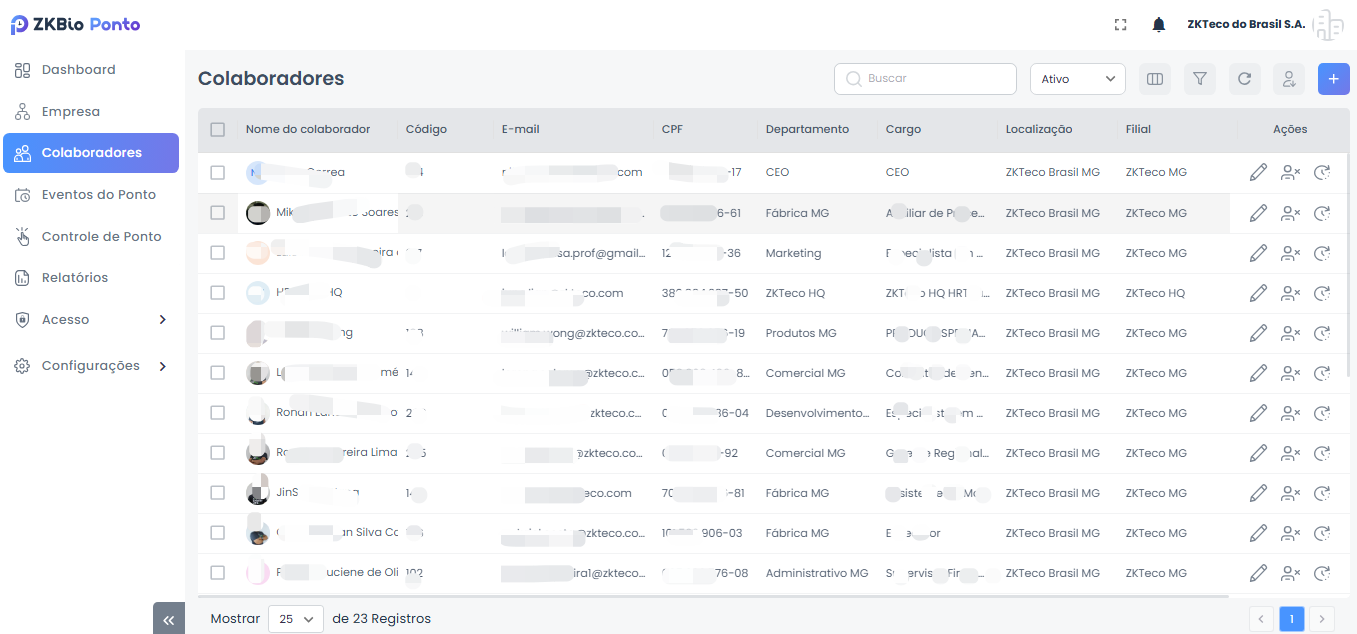
Task: Go to Relatórios in the sidebar
Action: (75, 278)
